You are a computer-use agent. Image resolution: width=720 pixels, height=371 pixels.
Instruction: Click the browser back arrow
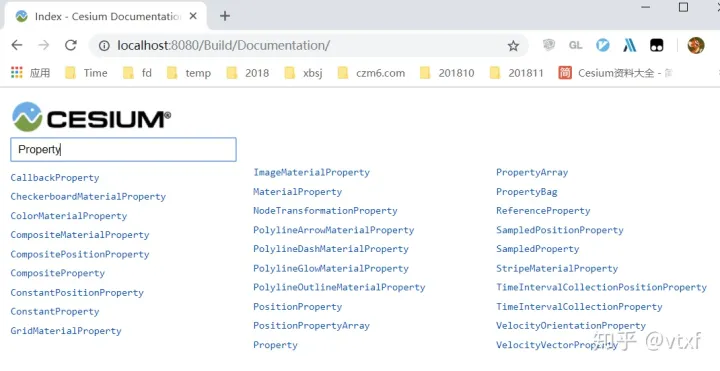[x=17, y=45]
